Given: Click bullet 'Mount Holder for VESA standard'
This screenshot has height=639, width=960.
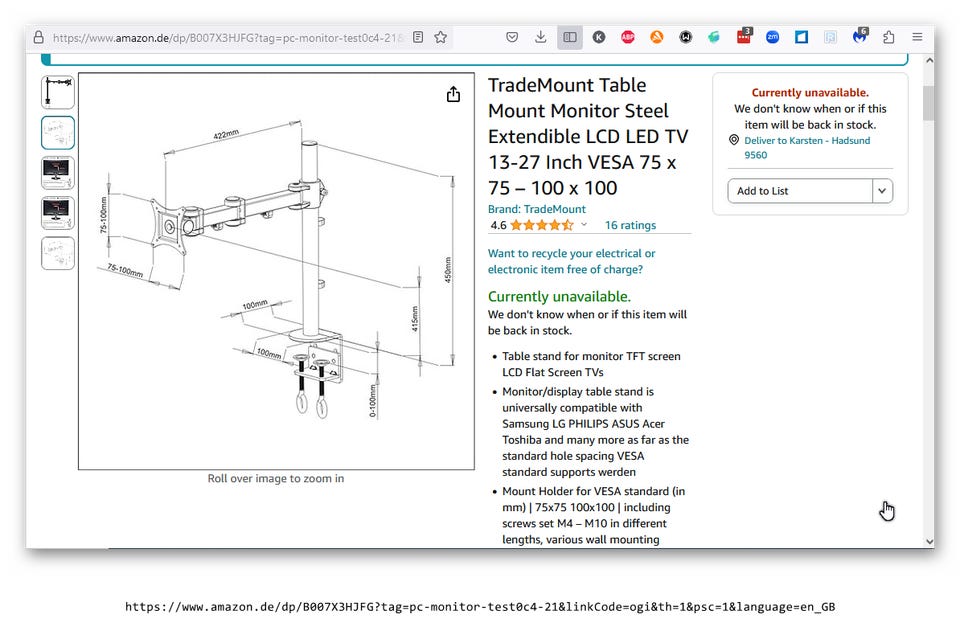Looking at the screenshot, I should pos(594,515).
